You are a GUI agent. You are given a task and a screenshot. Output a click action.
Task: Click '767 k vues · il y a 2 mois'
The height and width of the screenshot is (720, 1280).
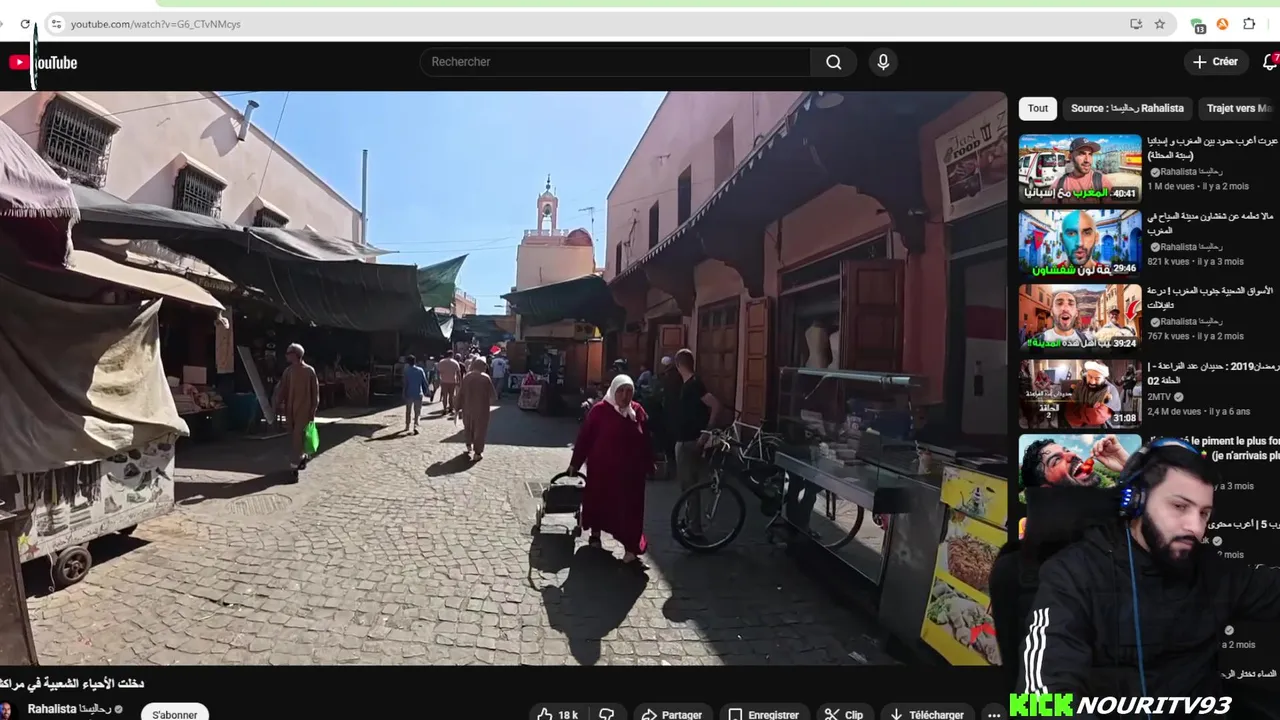click(x=1195, y=337)
